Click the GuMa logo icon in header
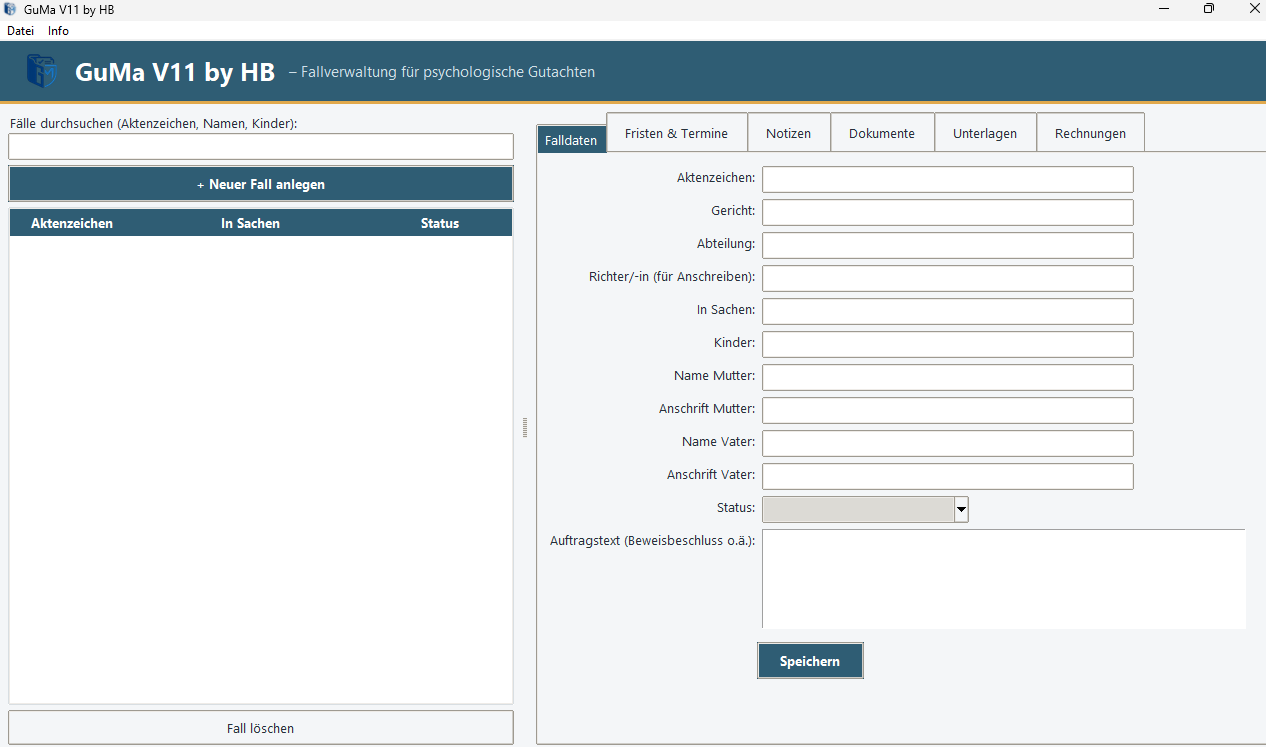This screenshot has height=747, width=1266. coord(42,71)
